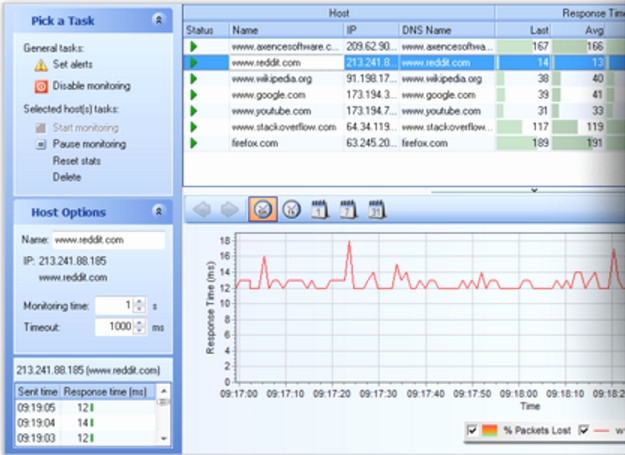This screenshot has height=455, width=625.
Task: Sort by the DNS Name column header
Action: click(x=447, y=30)
